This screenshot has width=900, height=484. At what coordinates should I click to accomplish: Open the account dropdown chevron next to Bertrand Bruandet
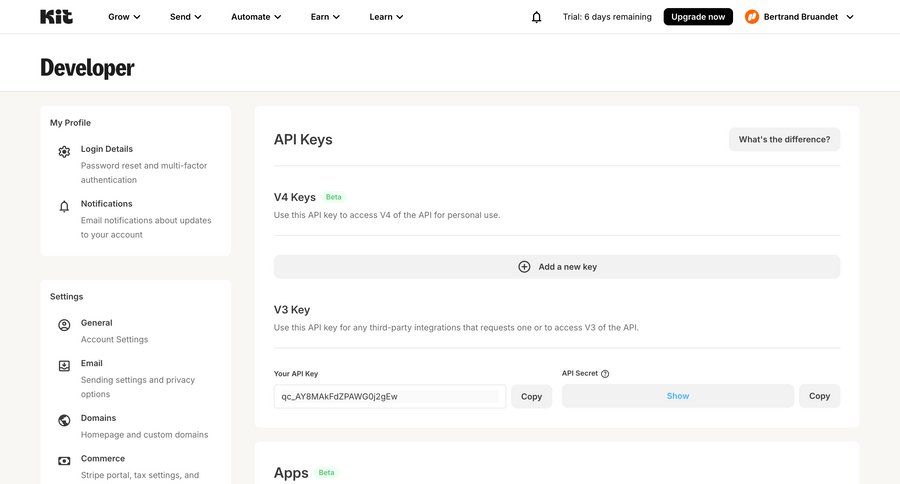pyautogui.click(x=850, y=17)
